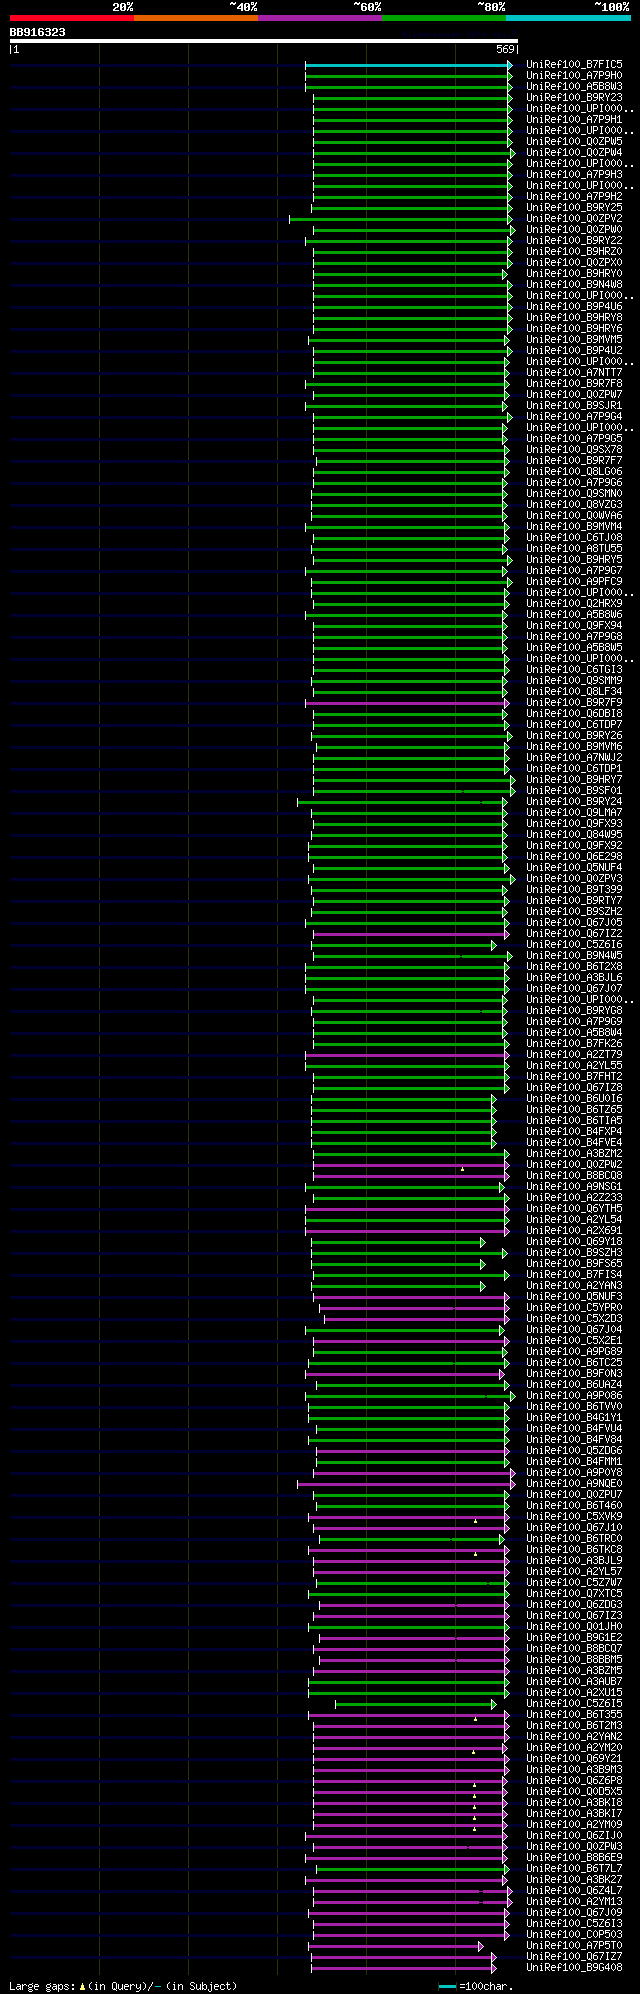The width and height of the screenshot is (640, 1994).
Task: Select the UniRef100_B9HRY6 label
Action: (574, 329)
